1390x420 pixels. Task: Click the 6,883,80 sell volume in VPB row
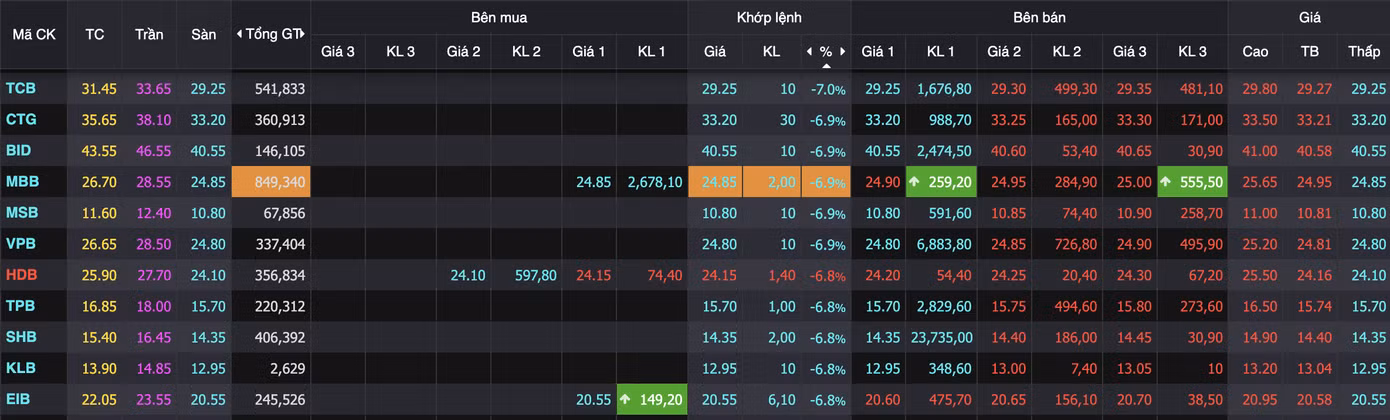pos(943,244)
